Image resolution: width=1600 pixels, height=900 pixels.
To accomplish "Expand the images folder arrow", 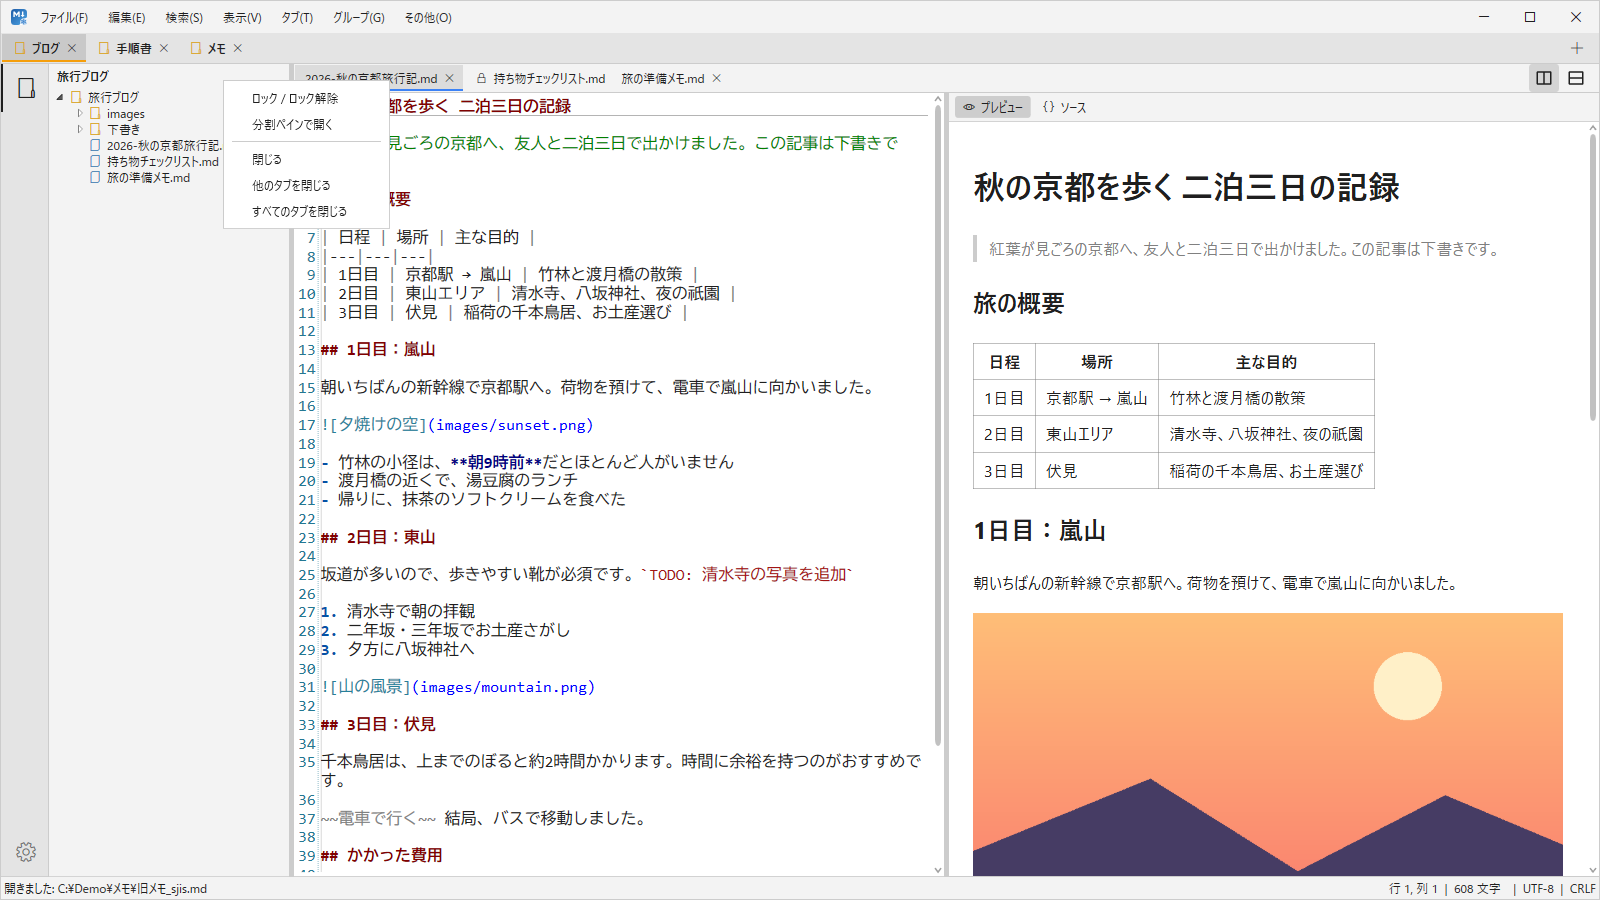I will [80, 114].
